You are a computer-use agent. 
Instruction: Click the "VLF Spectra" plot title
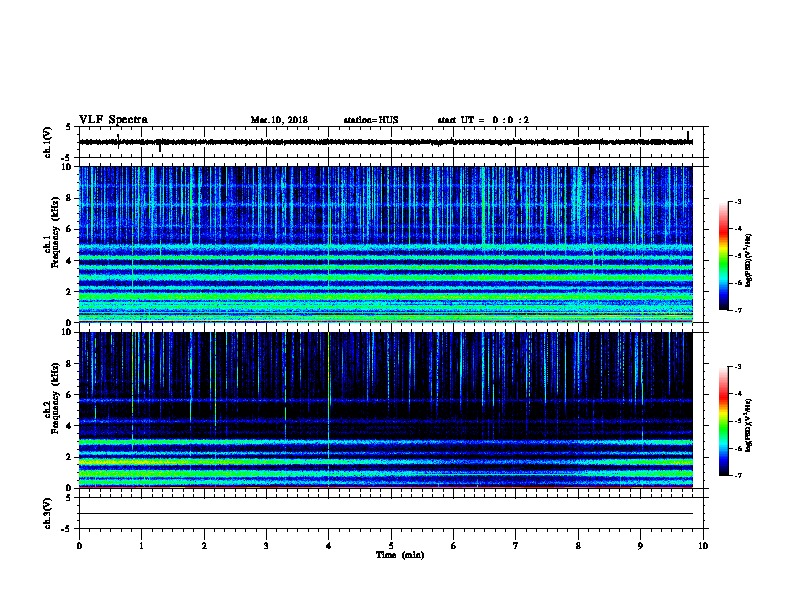click(x=113, y=120)
